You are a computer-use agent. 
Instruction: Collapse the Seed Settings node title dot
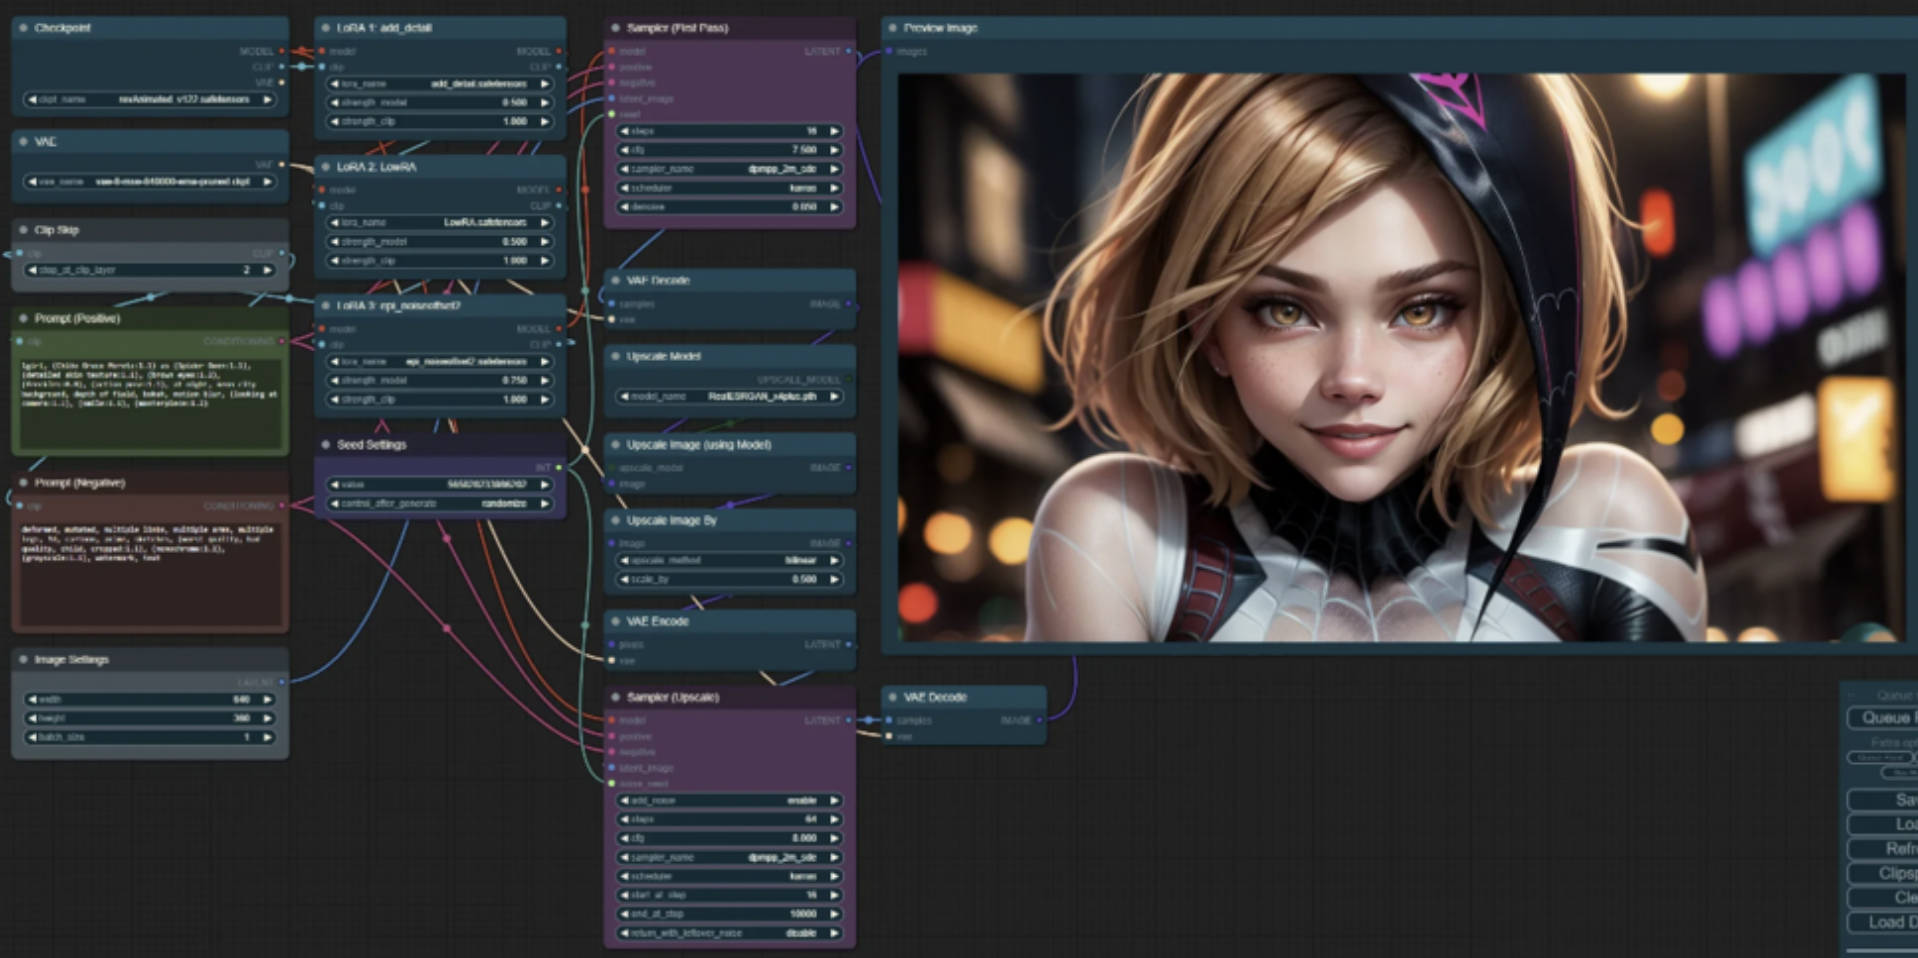[325, 445]
